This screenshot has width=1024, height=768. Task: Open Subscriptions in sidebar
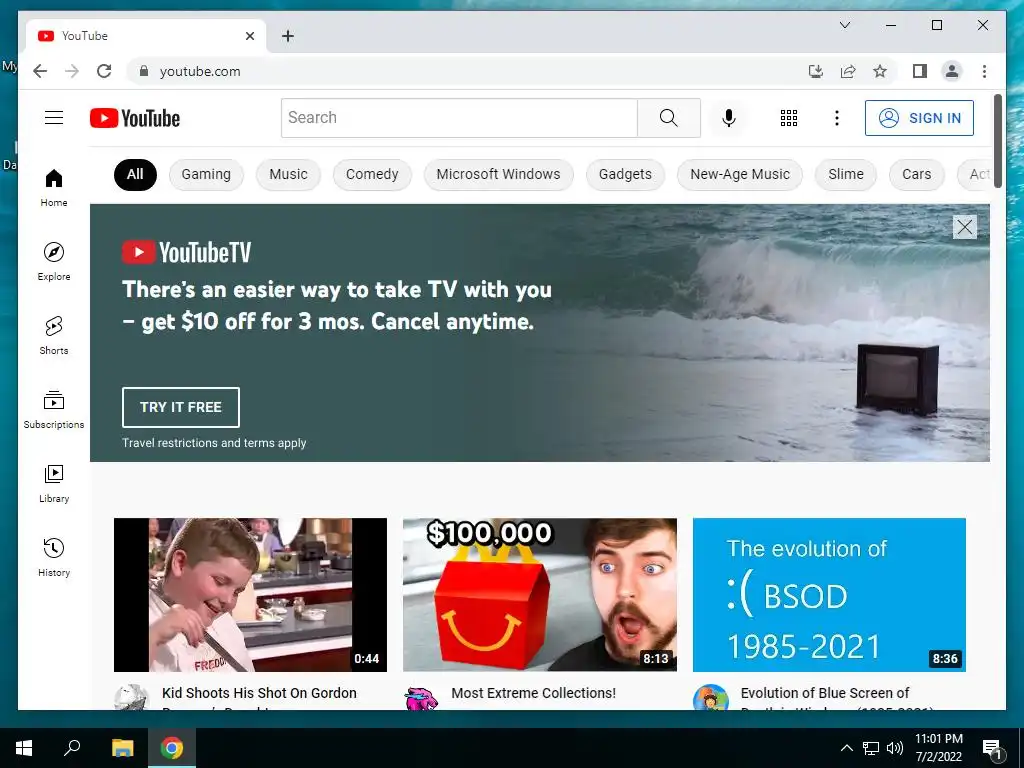(x=54, y=410)
